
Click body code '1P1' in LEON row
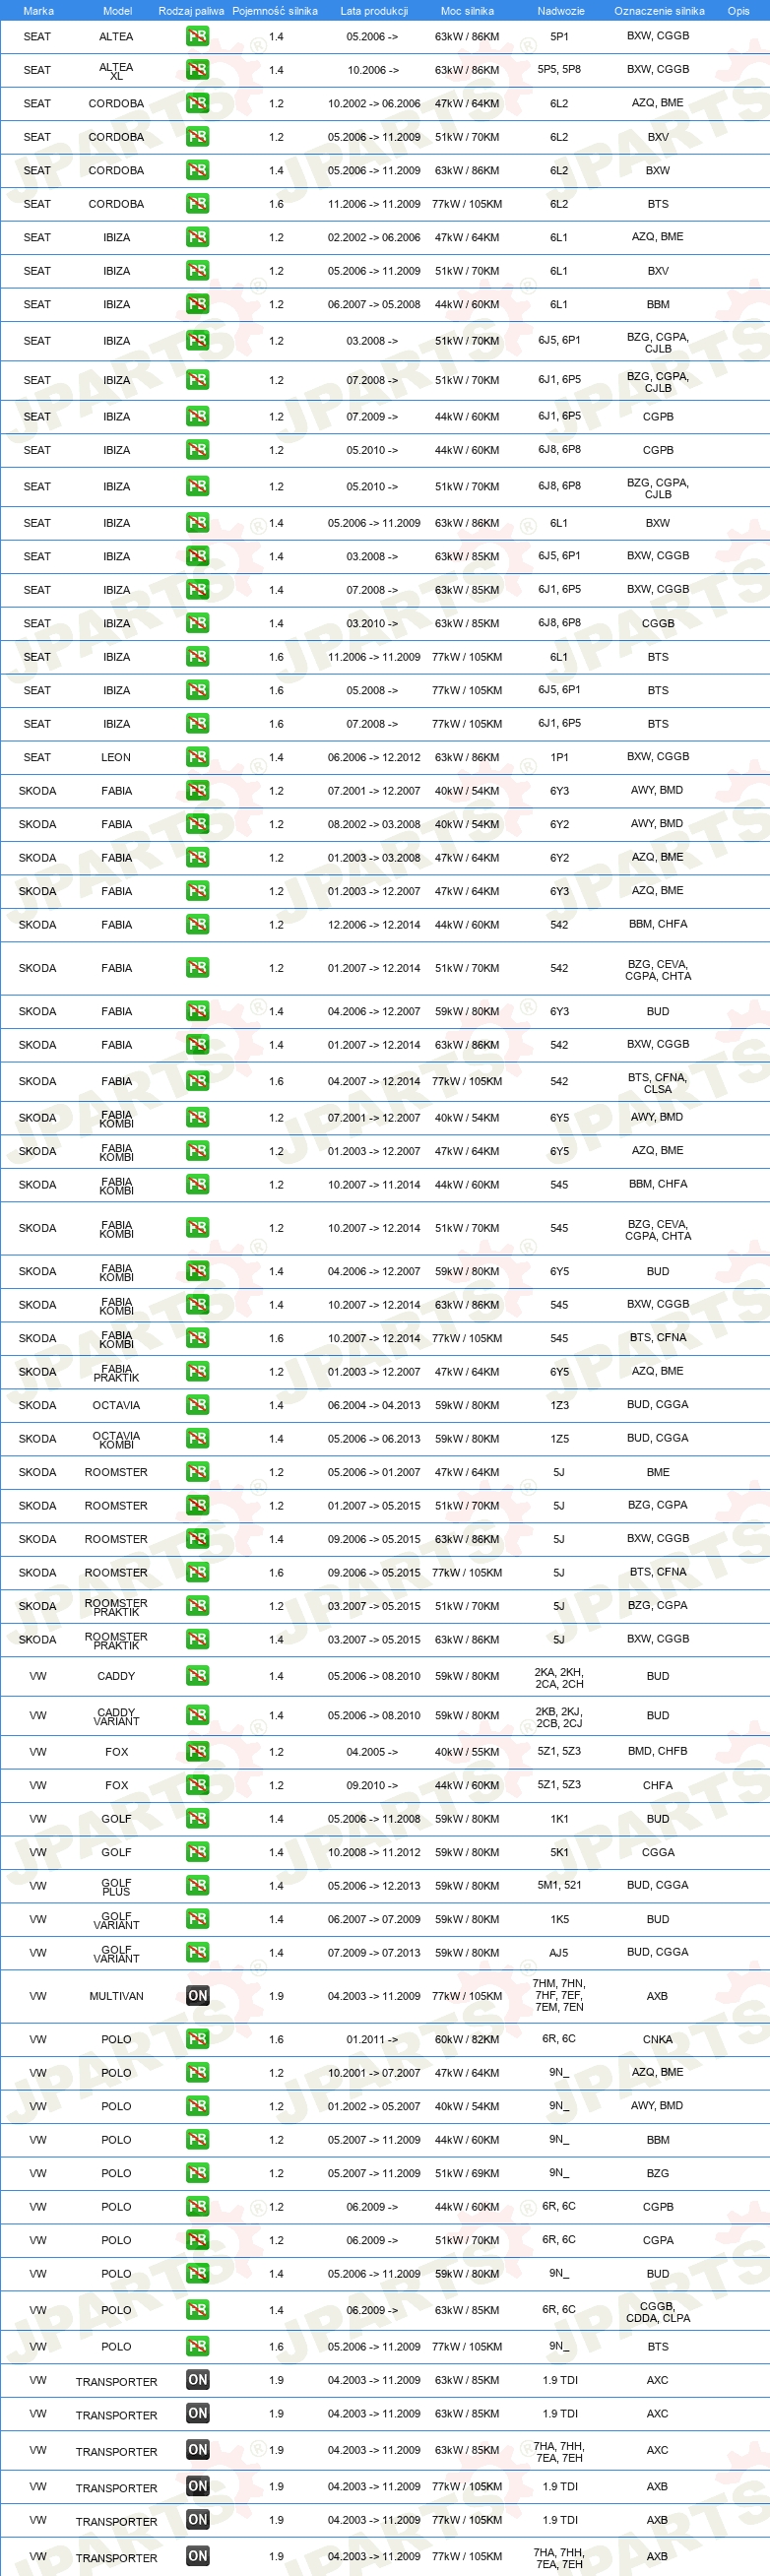559,758
